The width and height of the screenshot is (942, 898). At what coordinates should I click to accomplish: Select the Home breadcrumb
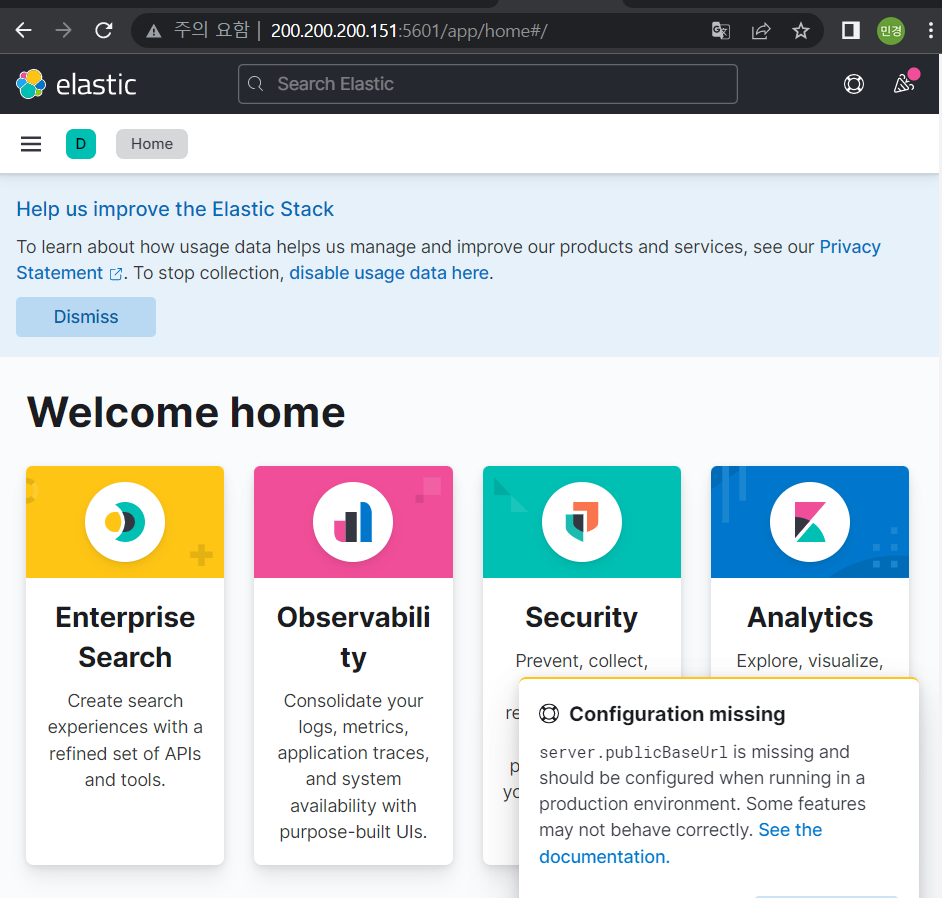(152, 144)
